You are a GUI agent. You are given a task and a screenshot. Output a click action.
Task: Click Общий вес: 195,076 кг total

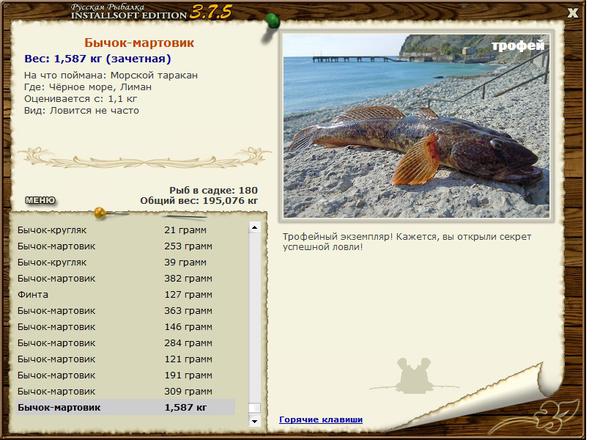coord(199,200)
